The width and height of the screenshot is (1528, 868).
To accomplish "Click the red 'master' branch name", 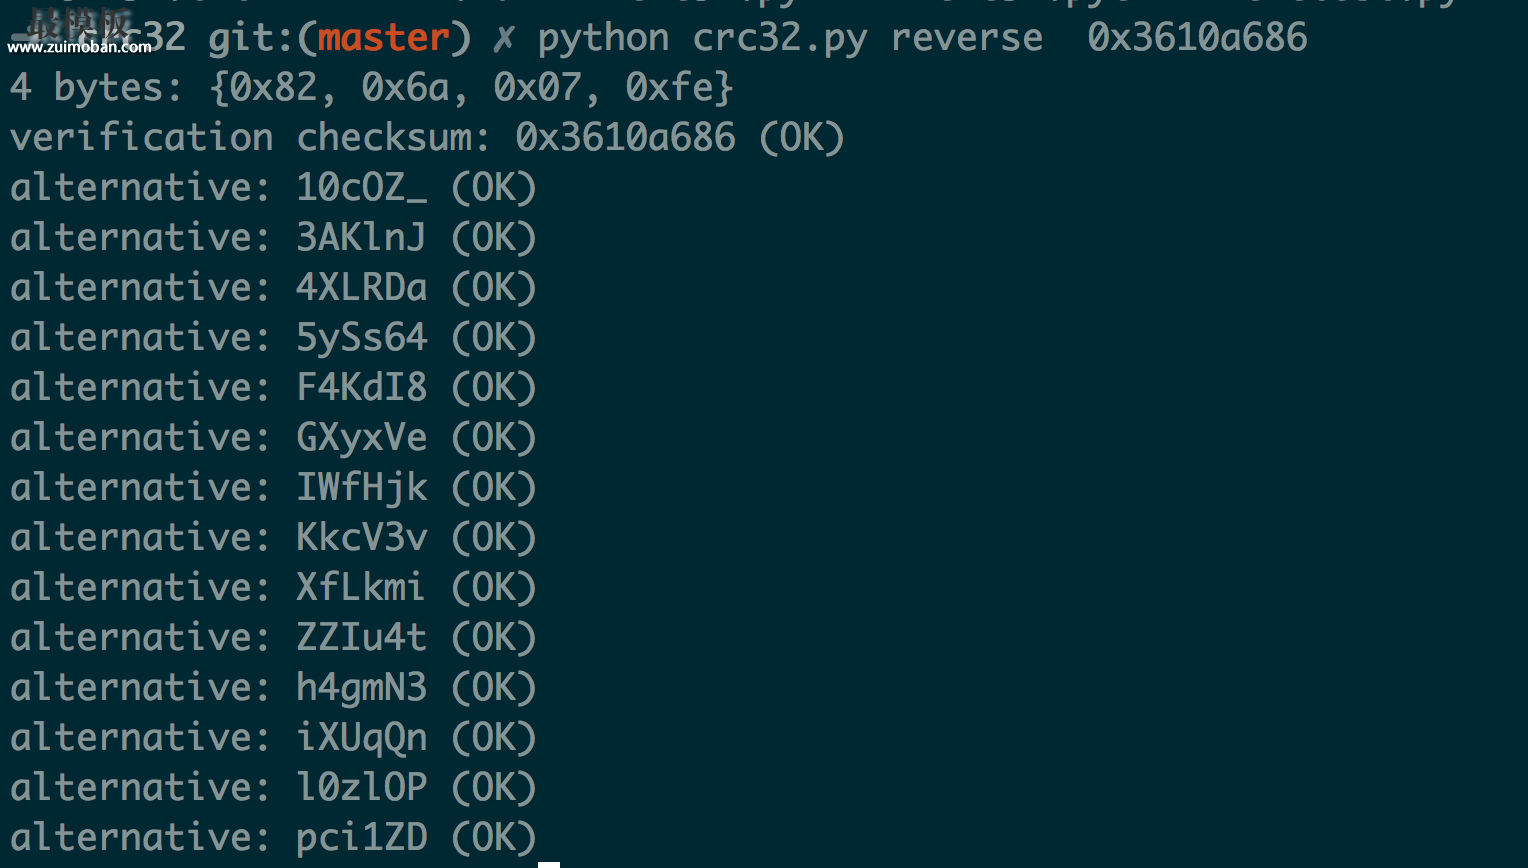I will pos(383,38).
